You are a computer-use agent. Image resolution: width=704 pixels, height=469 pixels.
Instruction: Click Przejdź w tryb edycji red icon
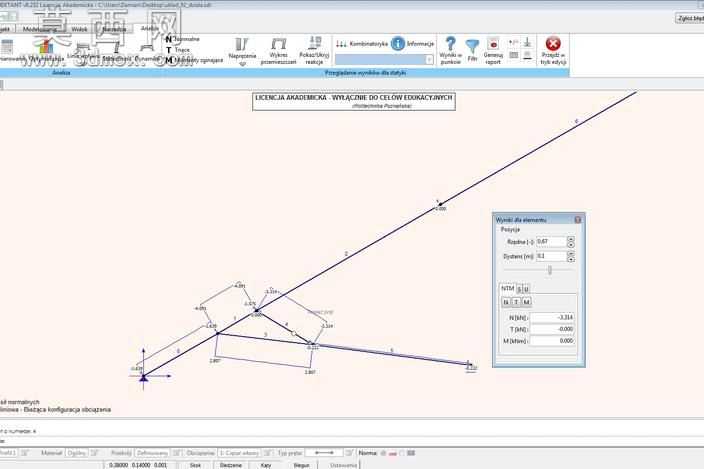point(553,44)
